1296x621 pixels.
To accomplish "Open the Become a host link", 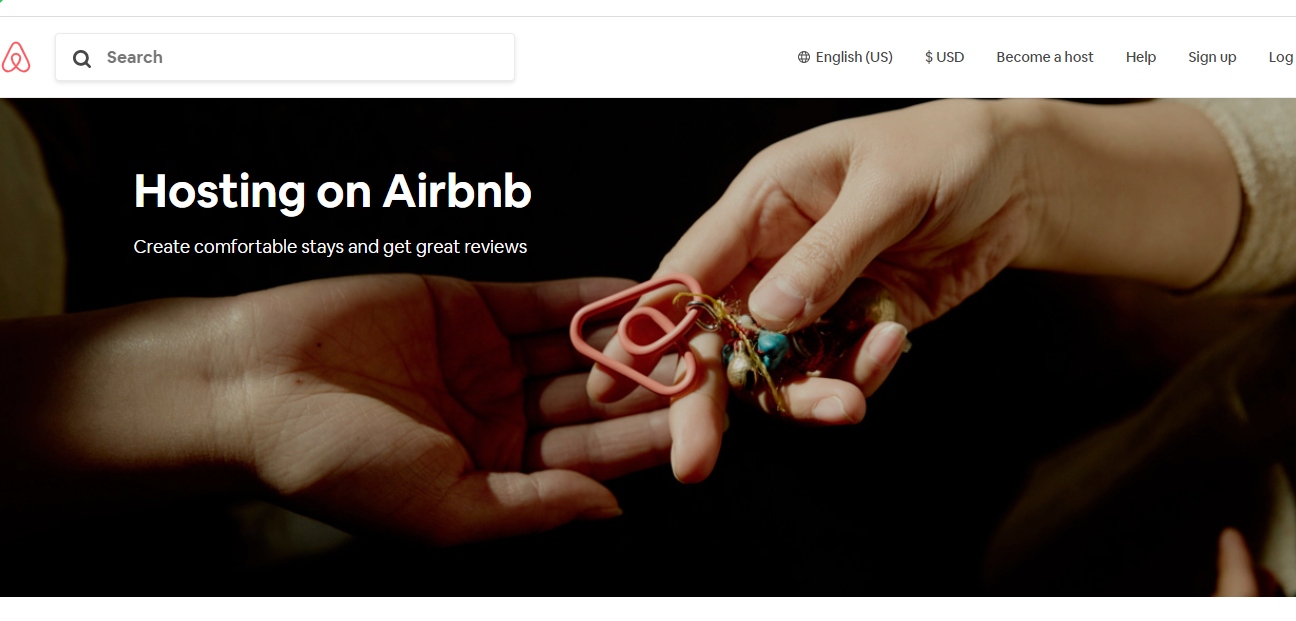I will (x=1045, y=57).
